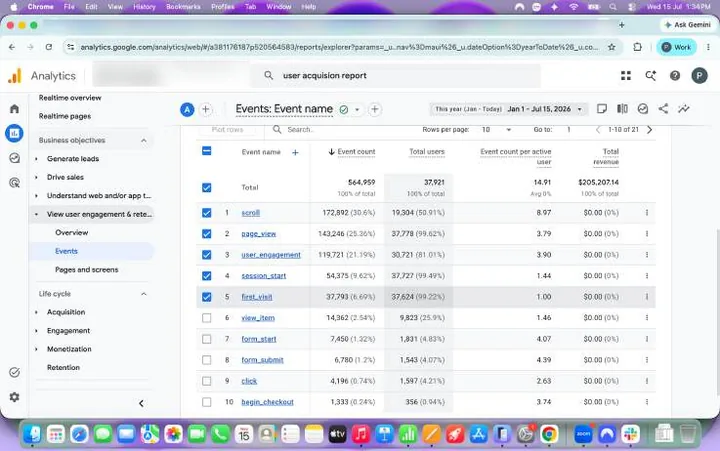
Task: Open the form_submit event link
Action: 262,360
